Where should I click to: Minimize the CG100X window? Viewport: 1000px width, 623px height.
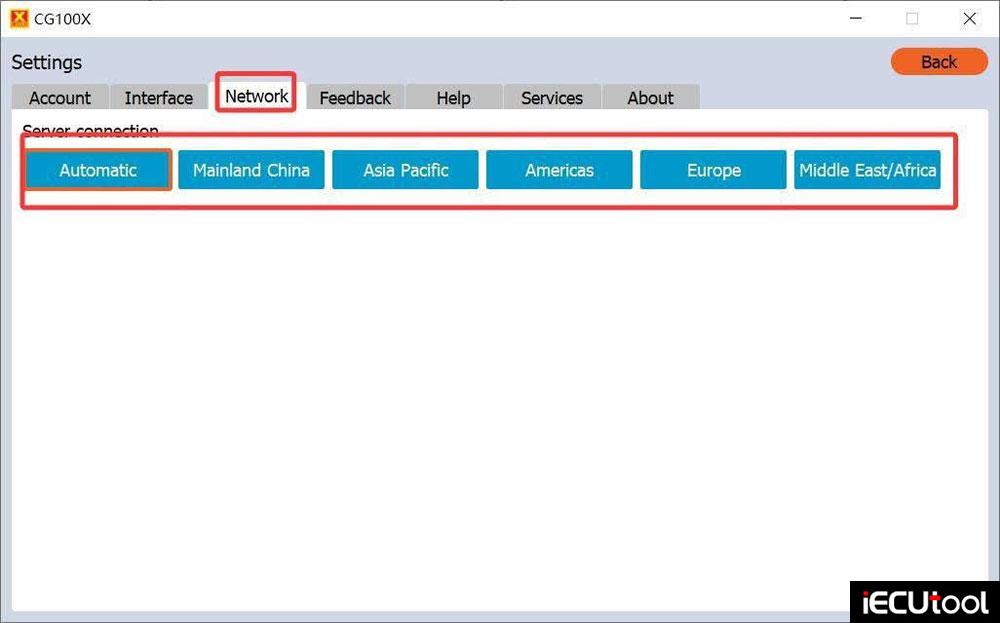click(x=855, y=18)
